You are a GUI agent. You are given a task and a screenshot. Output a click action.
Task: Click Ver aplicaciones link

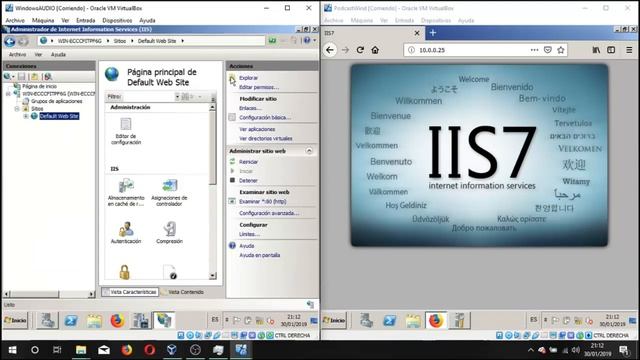coord(257,129)
